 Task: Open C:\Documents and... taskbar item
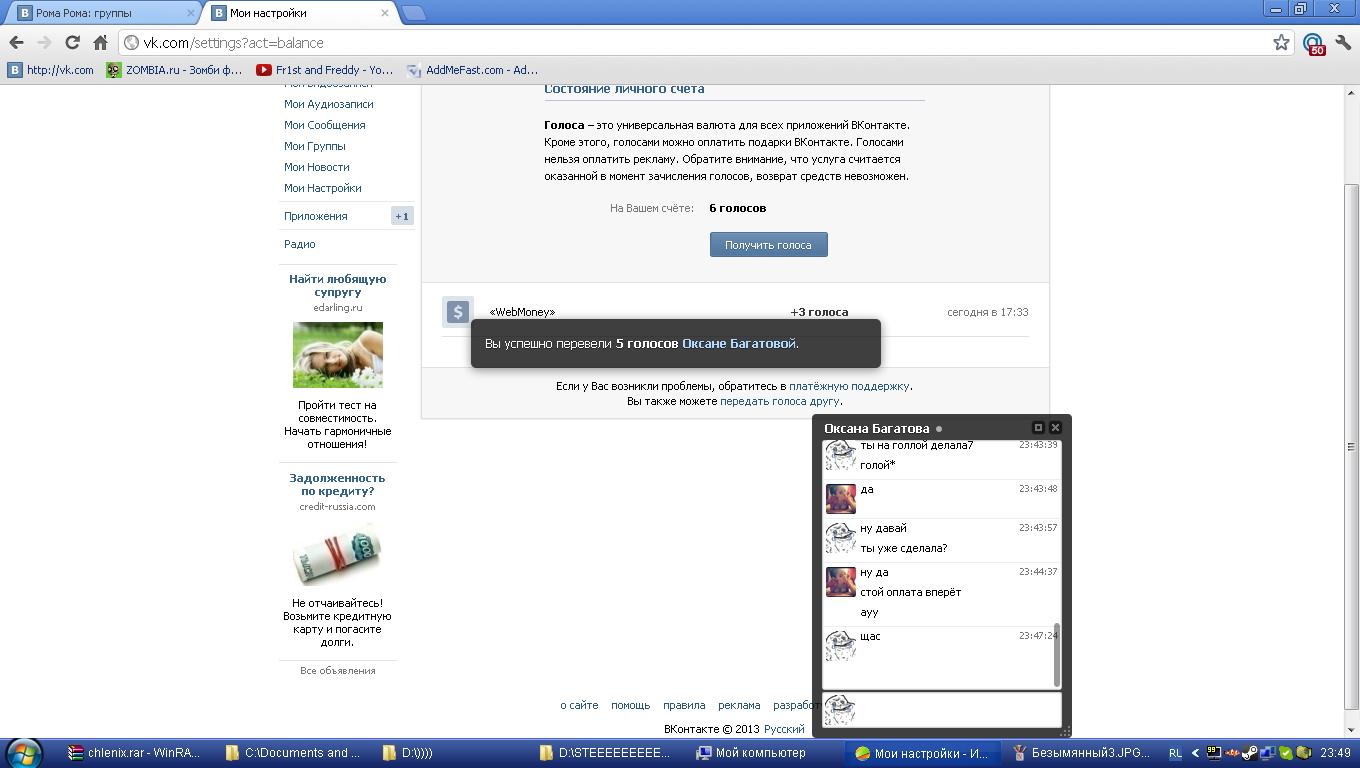[292, 753]
